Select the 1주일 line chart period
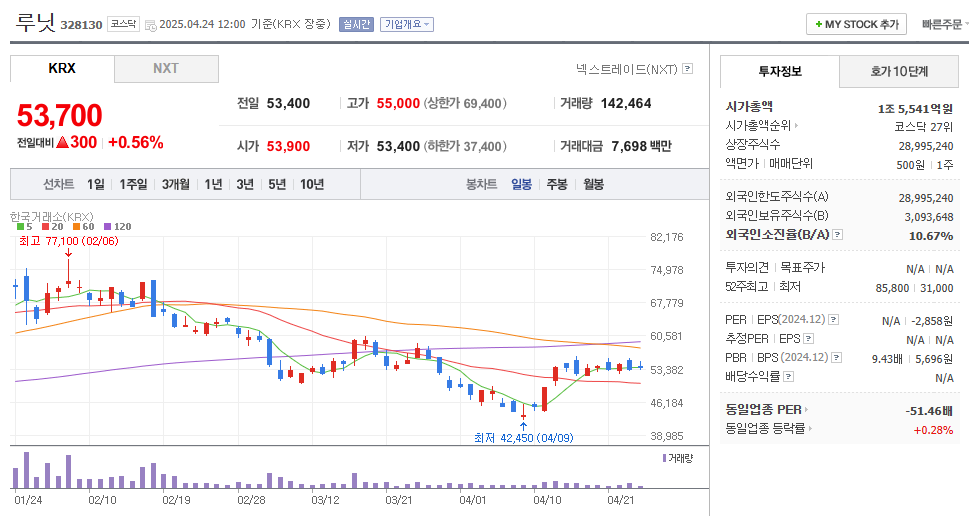969x516 pixels. (x=133, y=184)
